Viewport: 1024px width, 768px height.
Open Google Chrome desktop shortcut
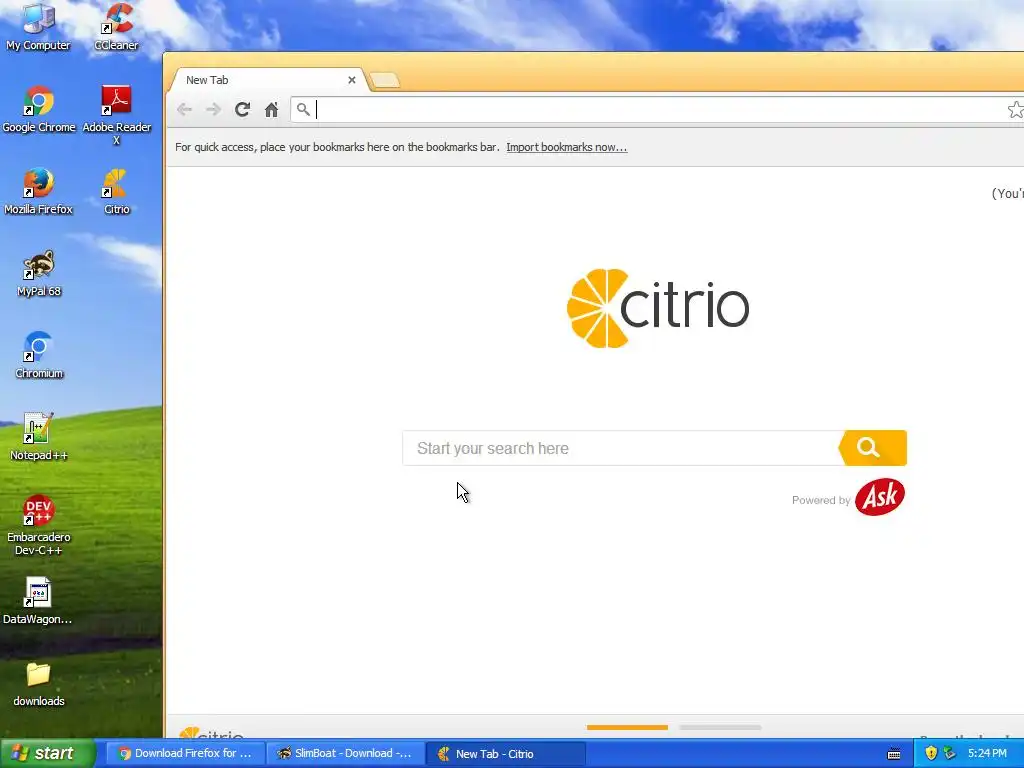coord(39,109)
